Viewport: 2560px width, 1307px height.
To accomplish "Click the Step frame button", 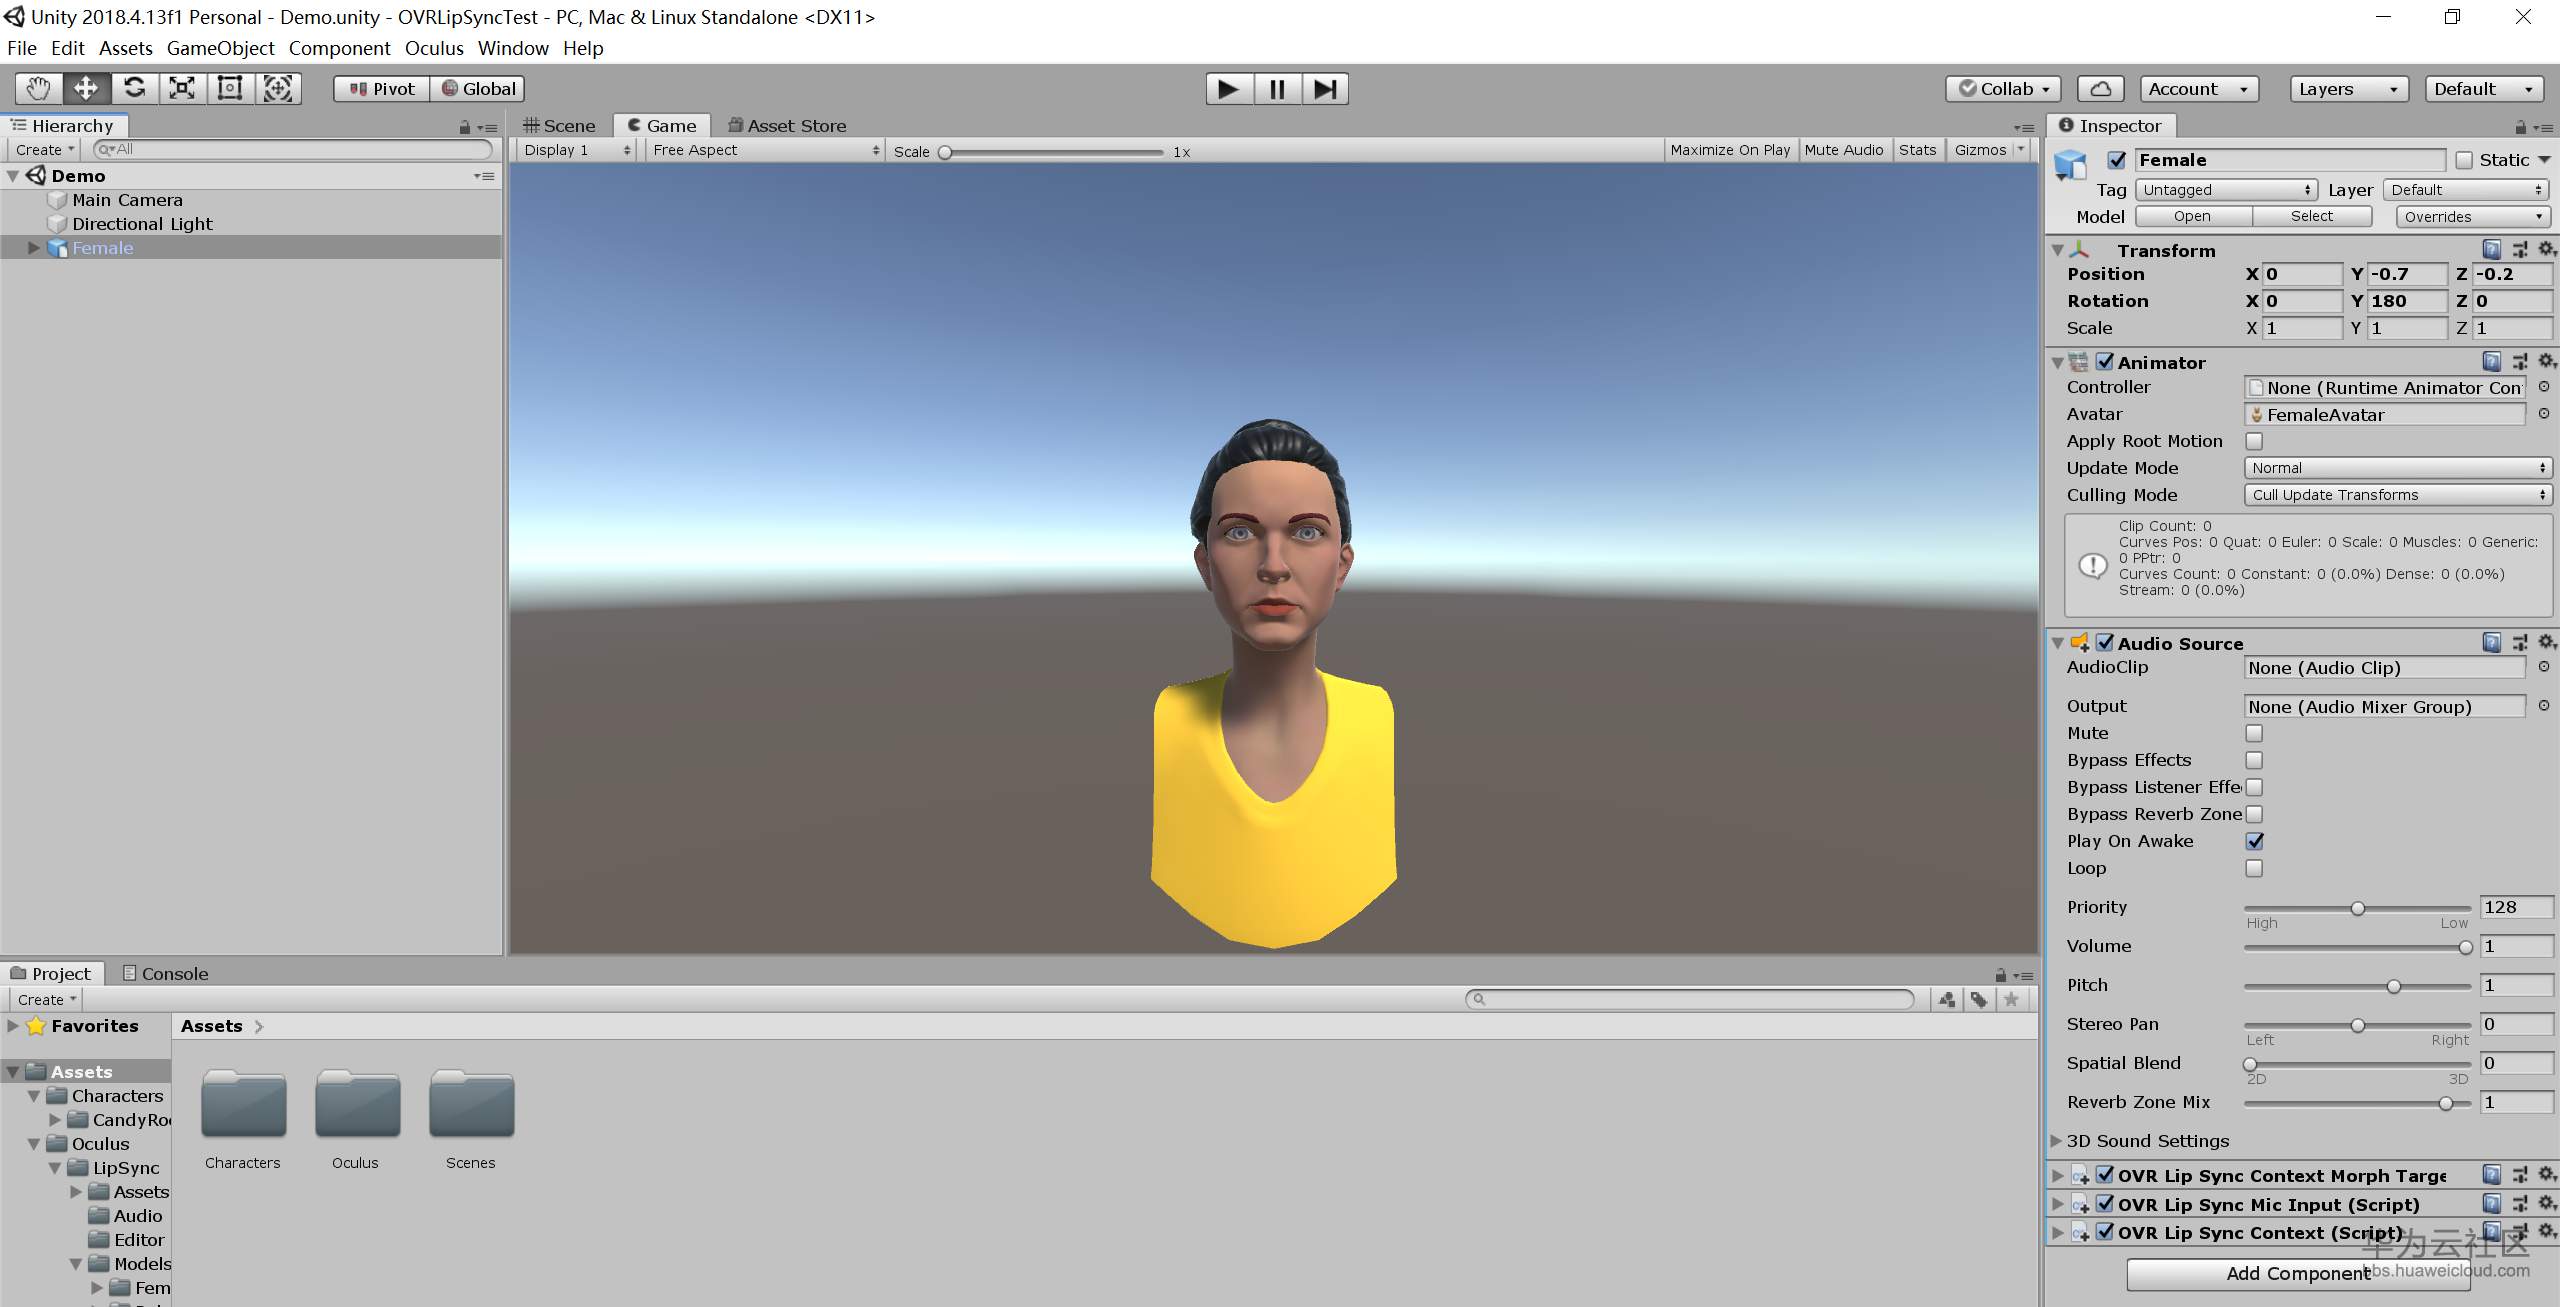I will 1325,89.
